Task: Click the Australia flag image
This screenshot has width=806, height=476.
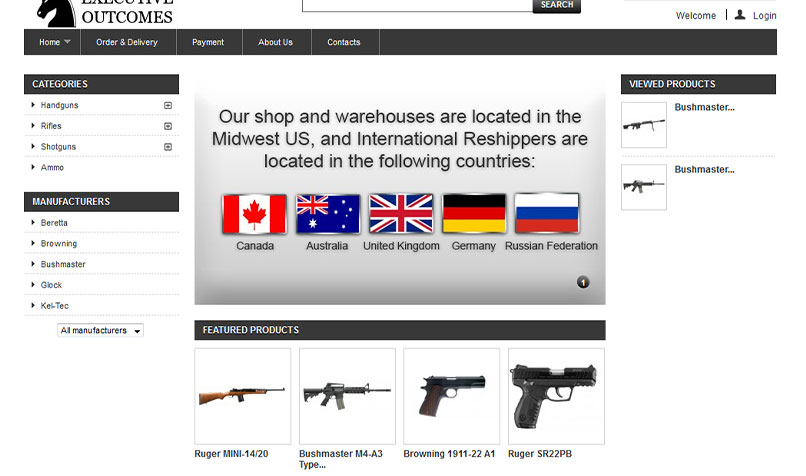Action: pyautogui.click(x=327, y=214)
